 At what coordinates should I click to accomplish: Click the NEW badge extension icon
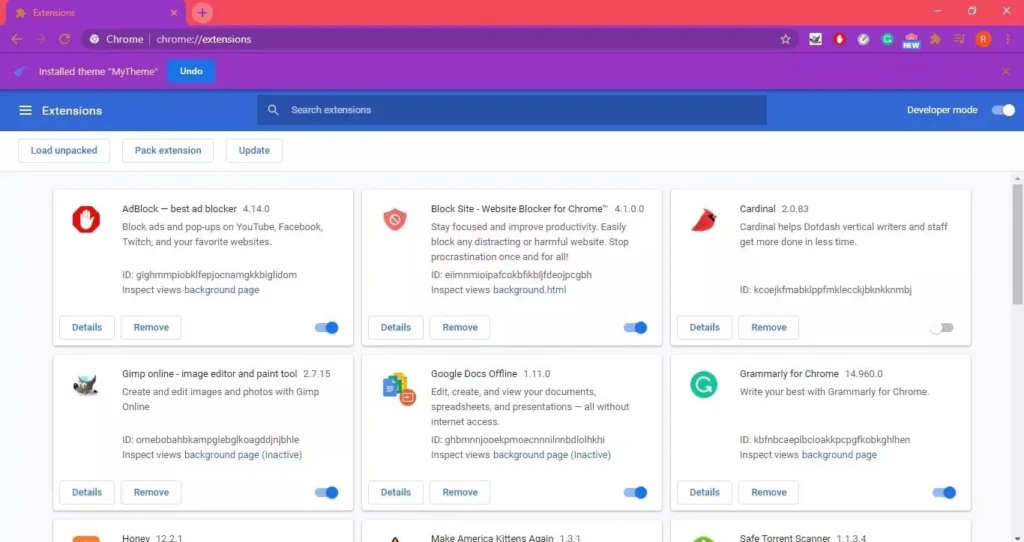(x=911, y=40)
